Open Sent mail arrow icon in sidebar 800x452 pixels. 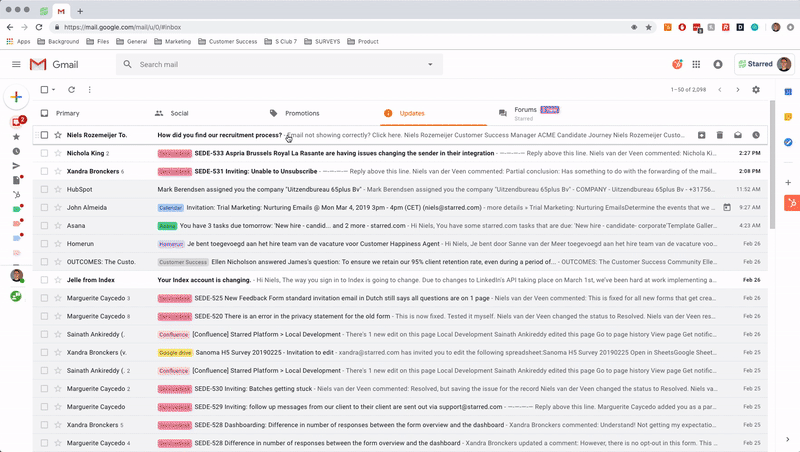click(x=16, y=166)
